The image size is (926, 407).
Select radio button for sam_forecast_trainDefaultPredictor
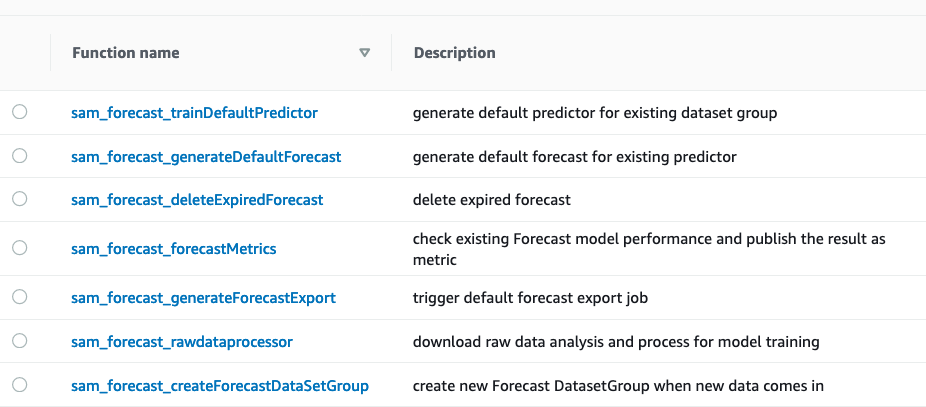click(x=19, y=112)
